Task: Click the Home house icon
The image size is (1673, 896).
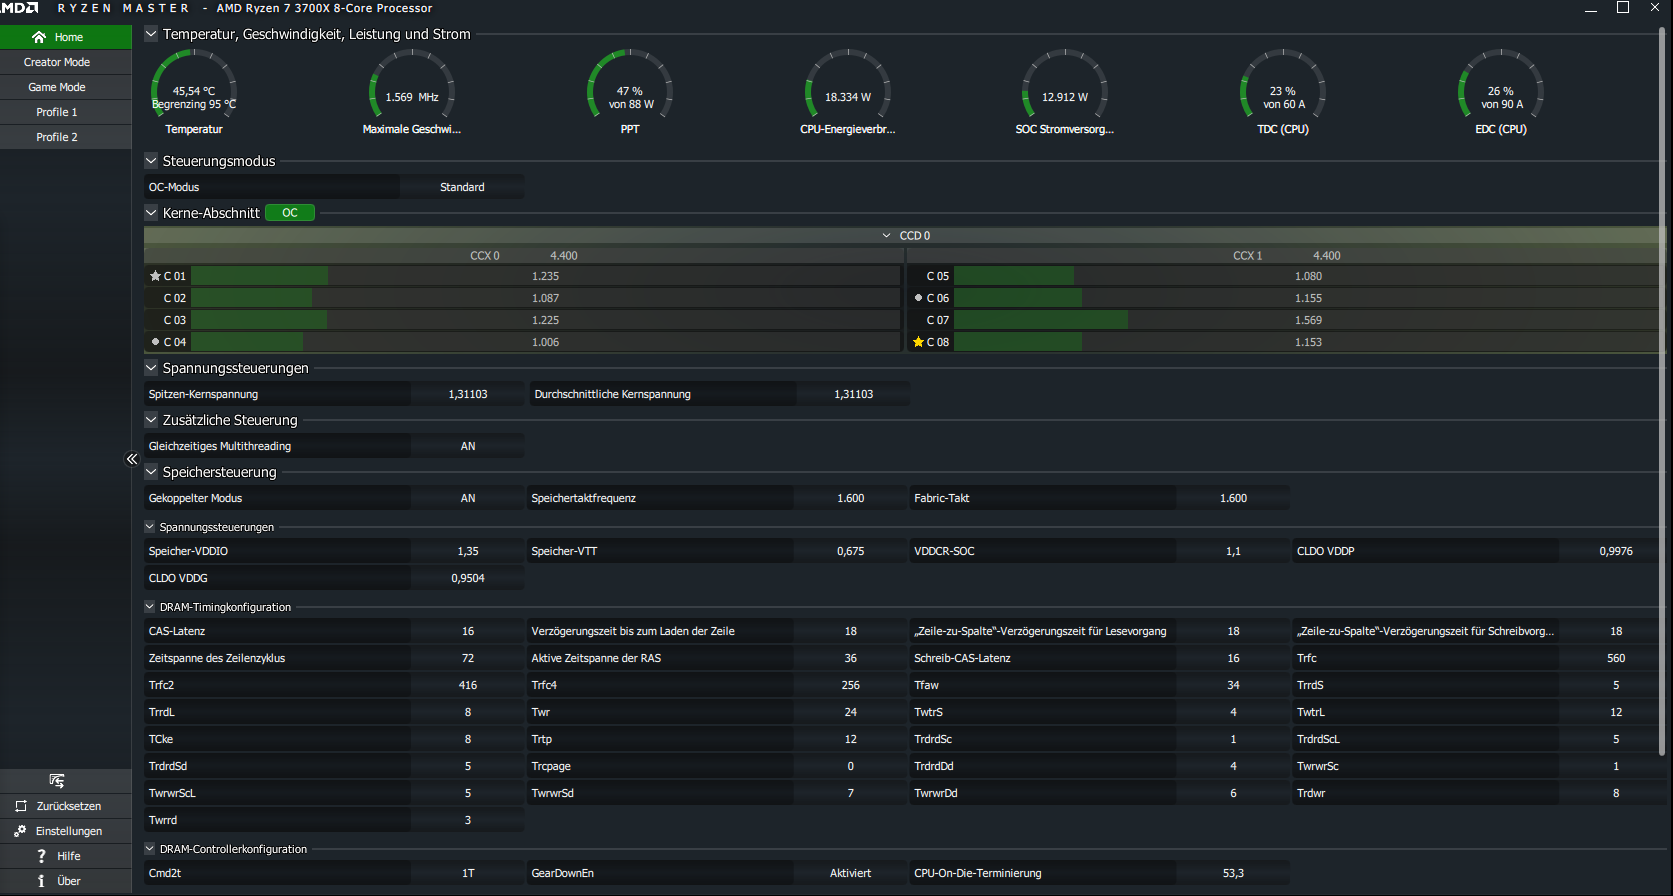Action: (39, 37)
